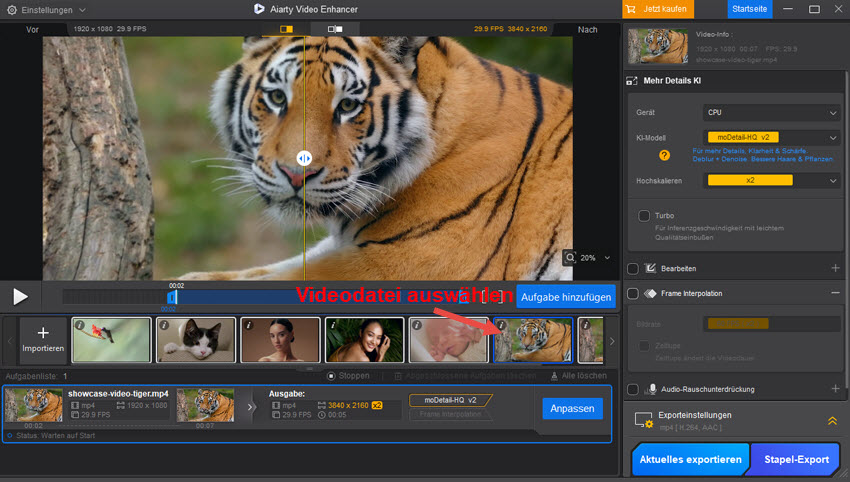Expand Audio-Rauschunterdrückung with its plus sign

[x=835, y=389]
